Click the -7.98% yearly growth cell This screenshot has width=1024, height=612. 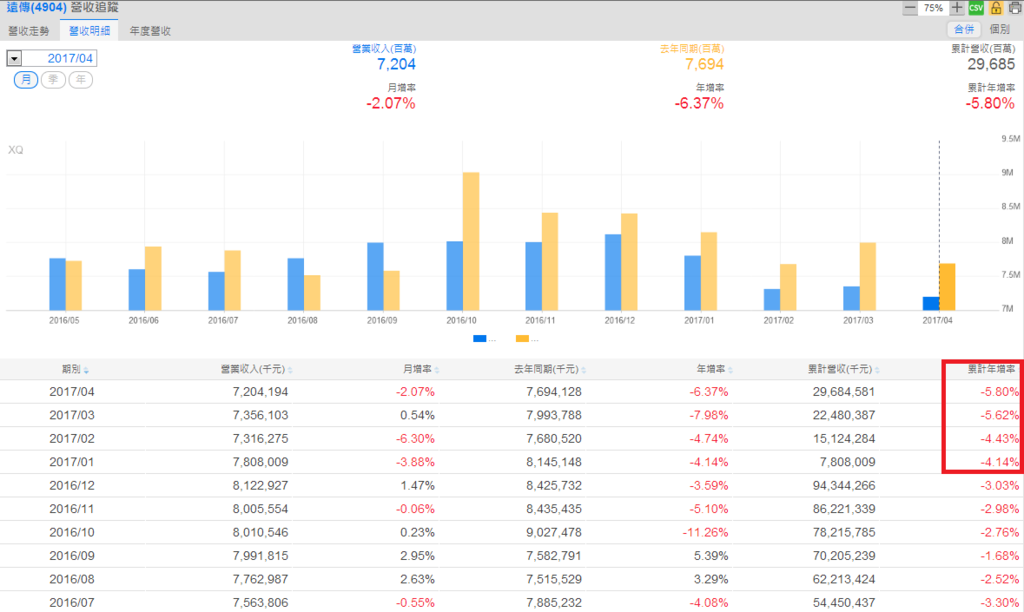pos(709,415)
